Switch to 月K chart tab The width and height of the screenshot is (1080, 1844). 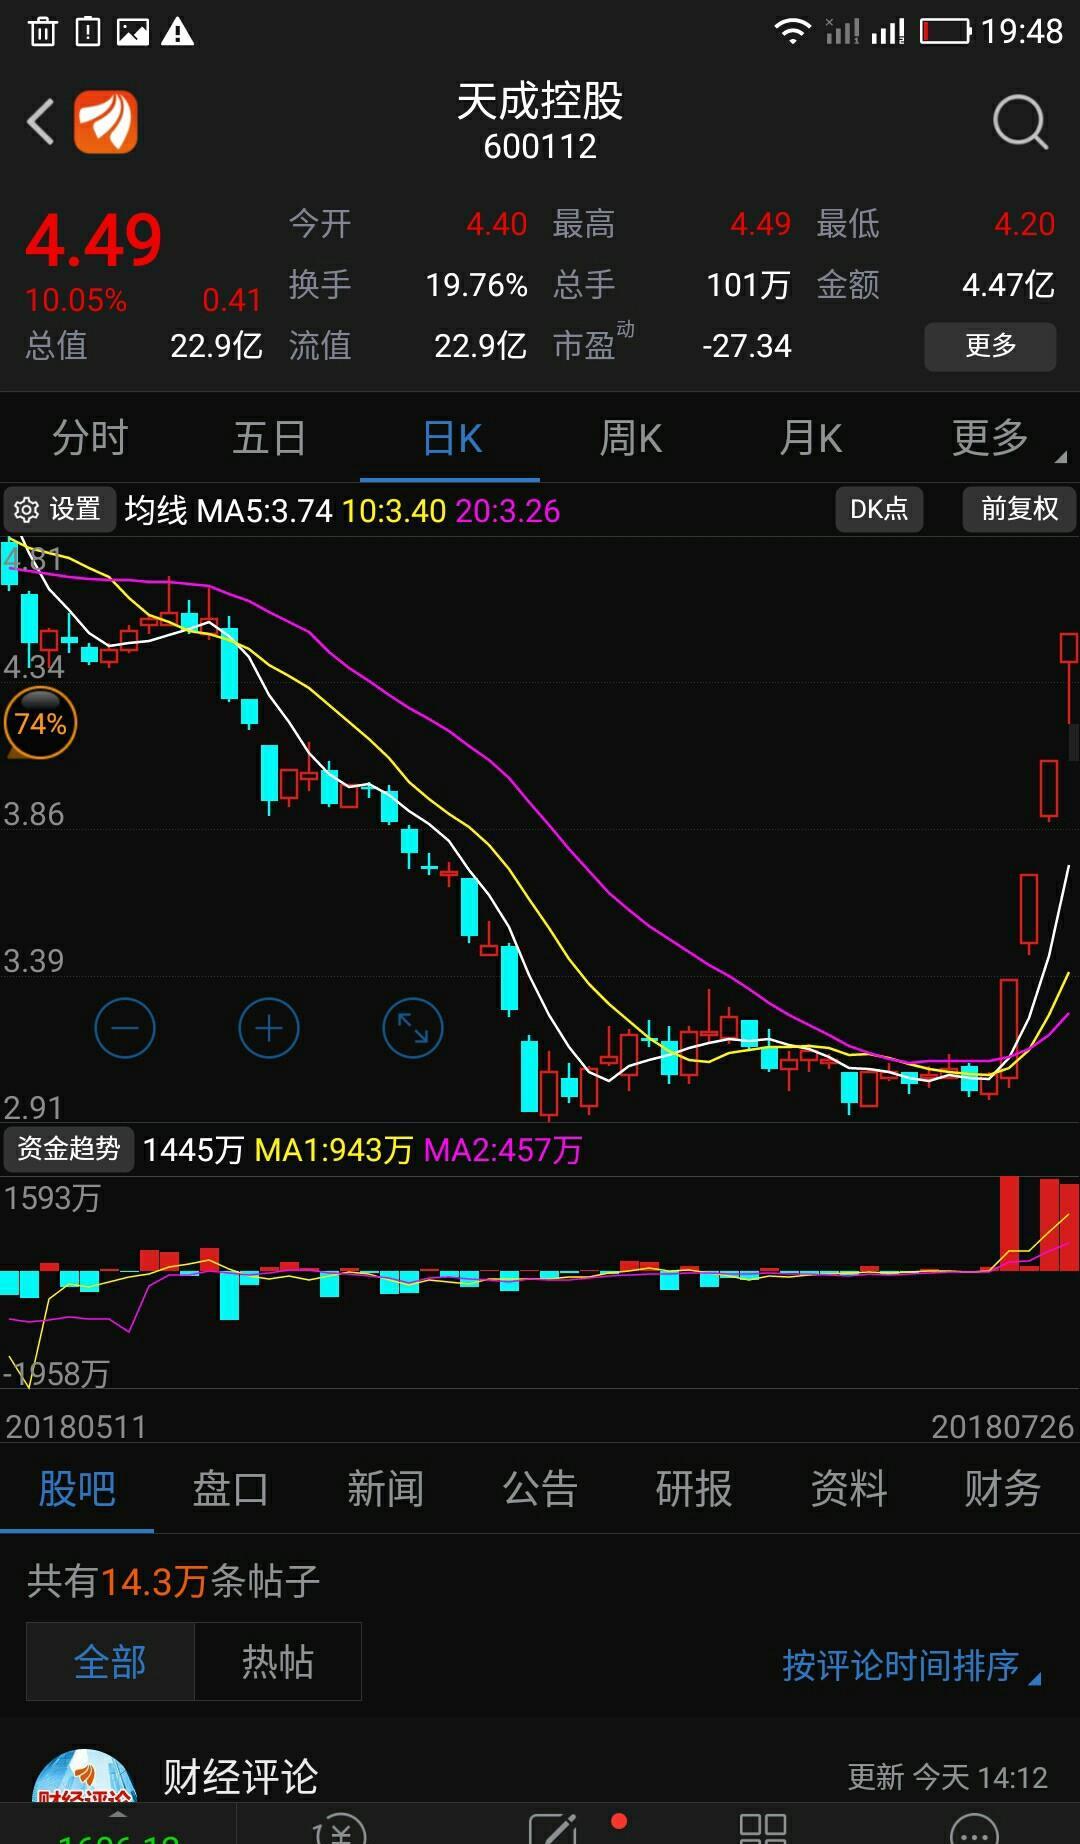click(810, 438)
